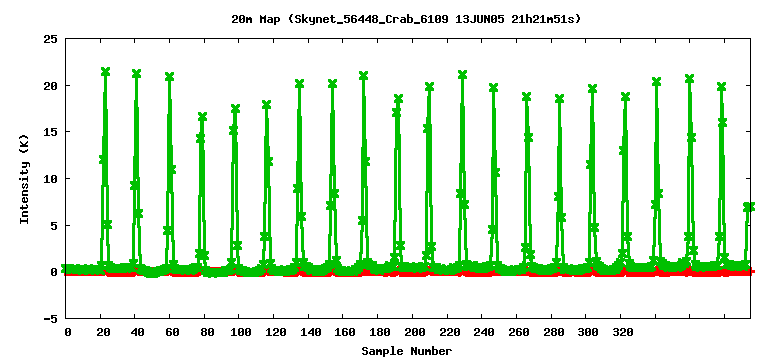The width and height of the screenshot is (768, 360).
Task: Click the y-axis tick label 20
Action: tap(51, 85)
